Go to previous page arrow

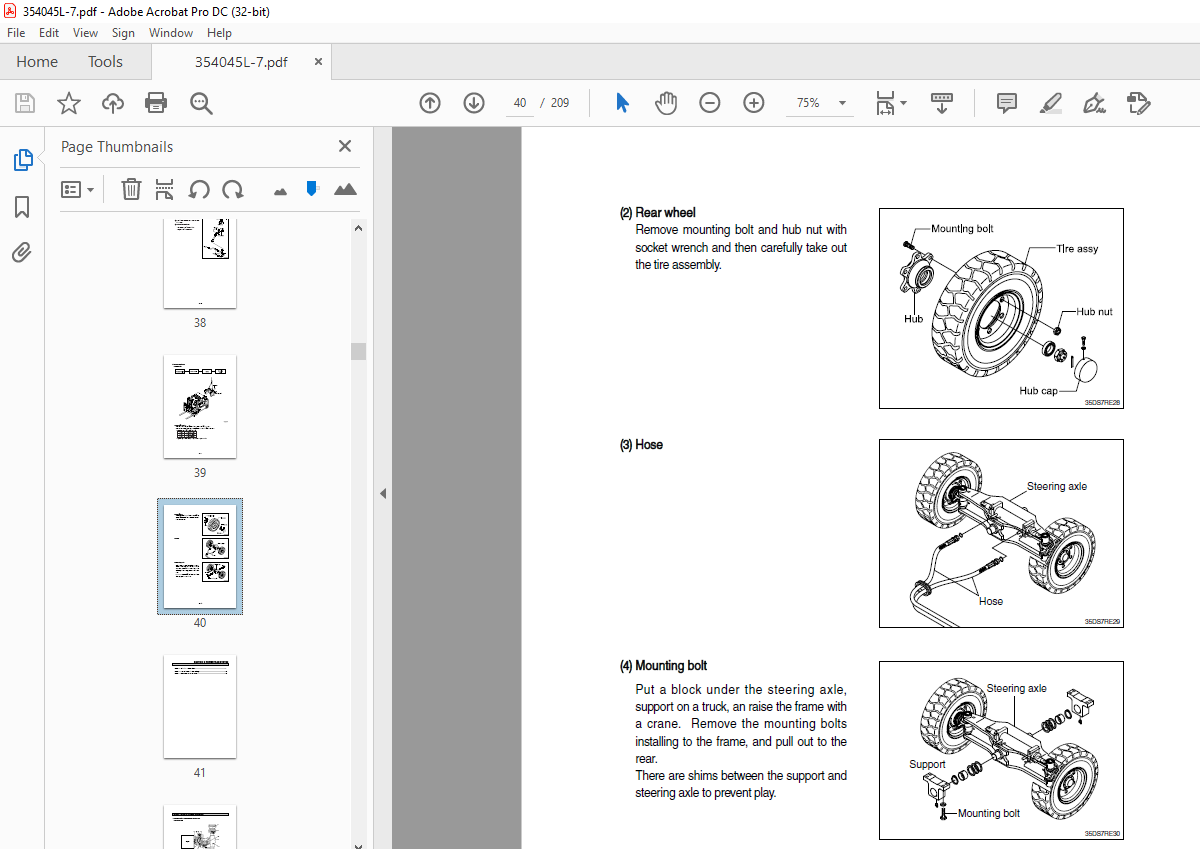coord(430,103)
